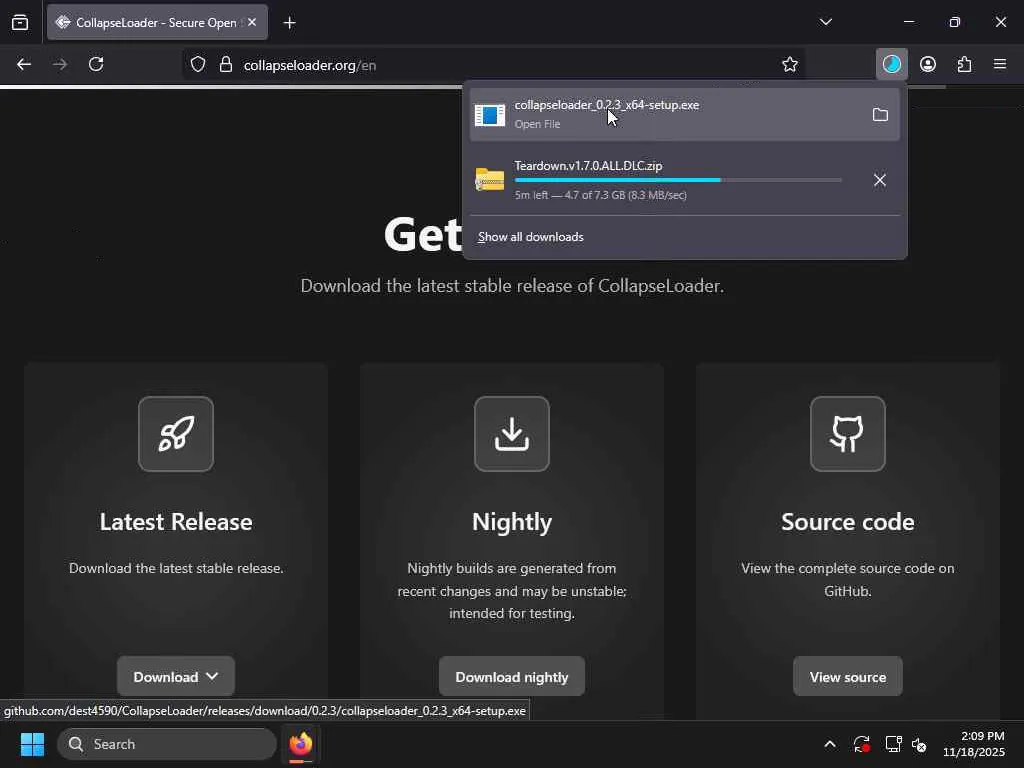Open a new tab with plus button
Screen dimensions: 1024x768
(289, 23)
